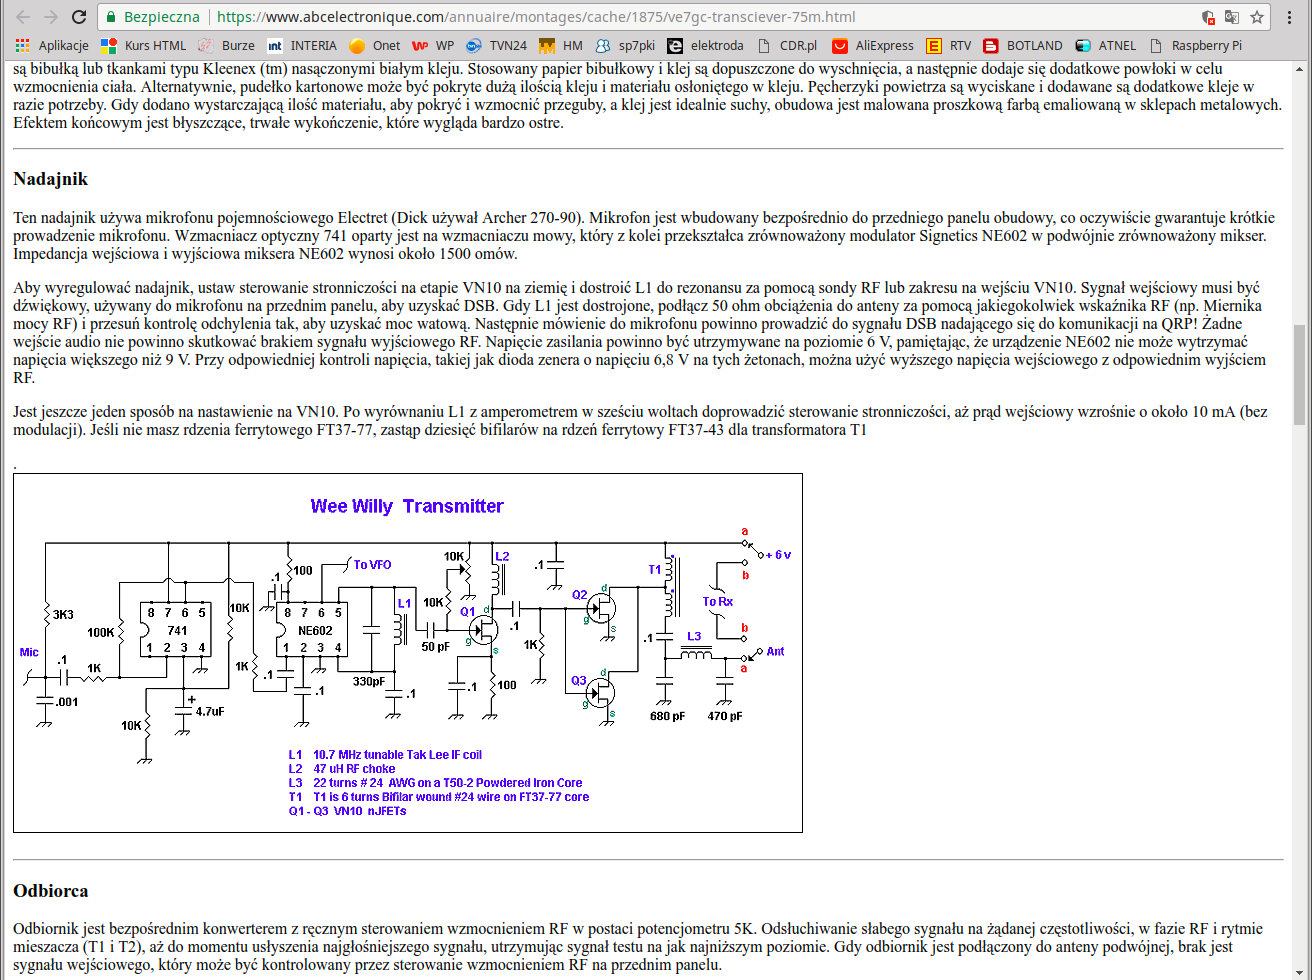This screenshot has height=980, width=1312.
Task: Click the browser back arrow
Action: (x=22, y=17)
